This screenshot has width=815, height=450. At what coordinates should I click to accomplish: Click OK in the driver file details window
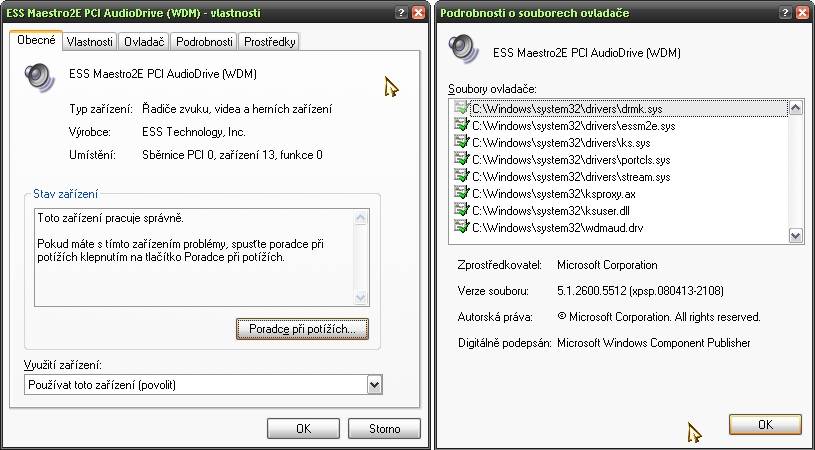click(x=765, y=425)
